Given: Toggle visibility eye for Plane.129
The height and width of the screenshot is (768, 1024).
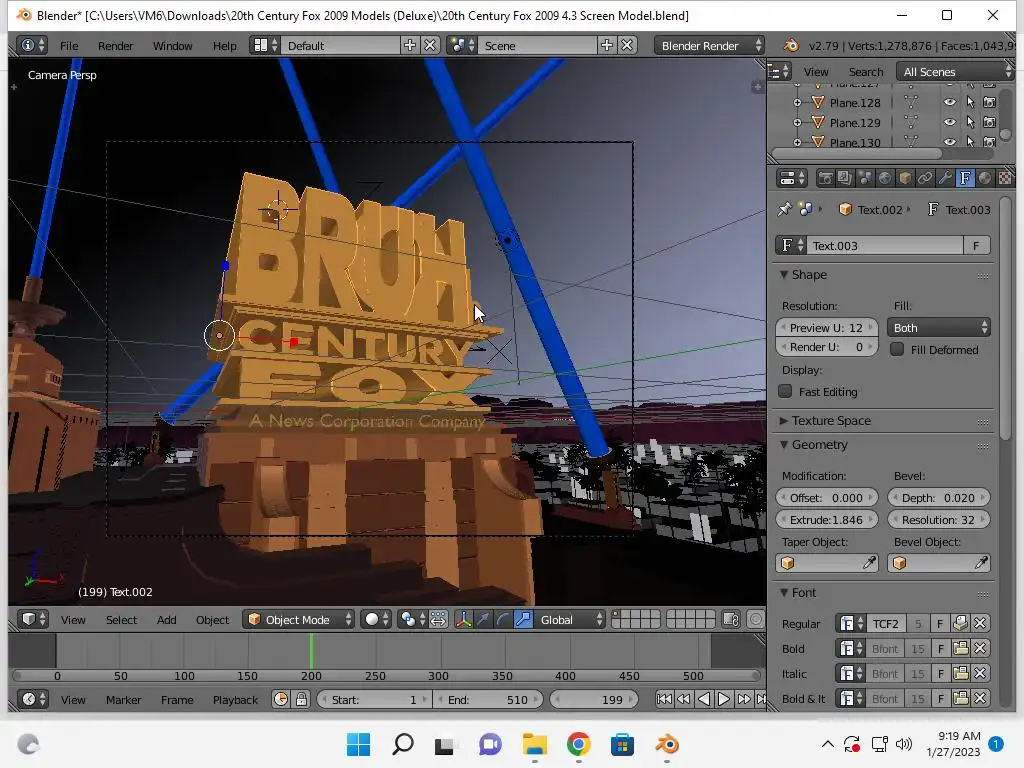Looking at the screenshot, I should (x=950, y=122).
